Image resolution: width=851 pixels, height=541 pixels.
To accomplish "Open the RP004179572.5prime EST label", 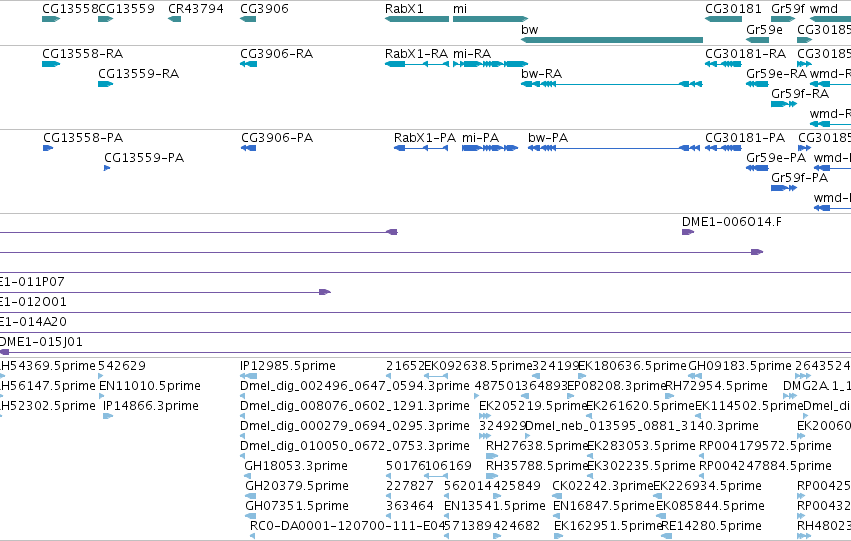I will [765, 447].
